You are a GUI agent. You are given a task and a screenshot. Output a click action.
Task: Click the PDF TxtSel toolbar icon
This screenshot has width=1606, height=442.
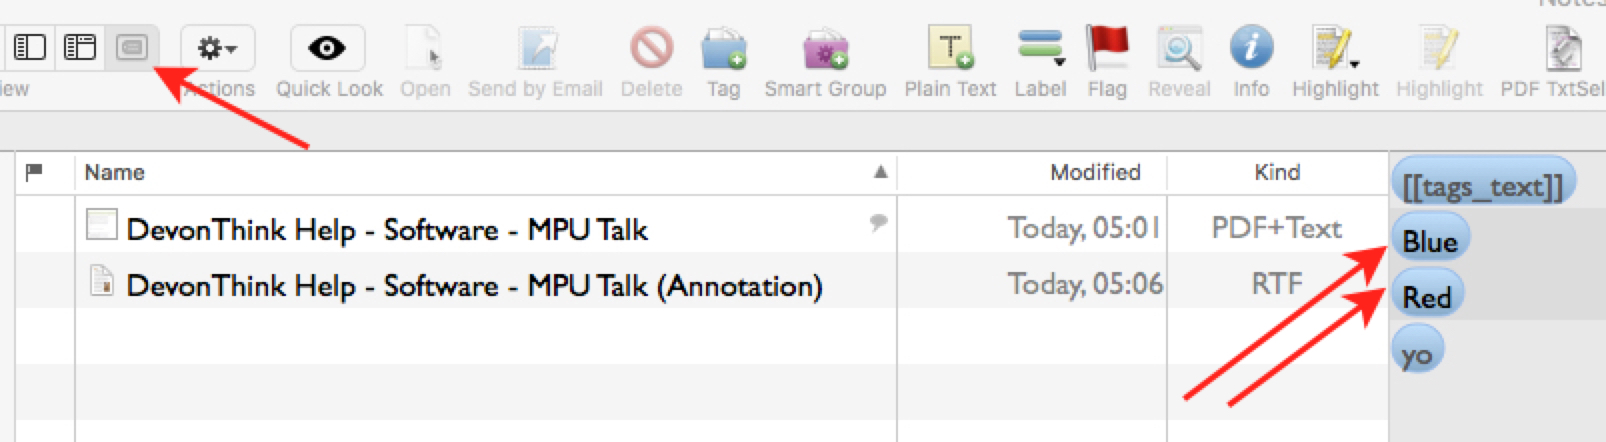(x=1563, y=48)
